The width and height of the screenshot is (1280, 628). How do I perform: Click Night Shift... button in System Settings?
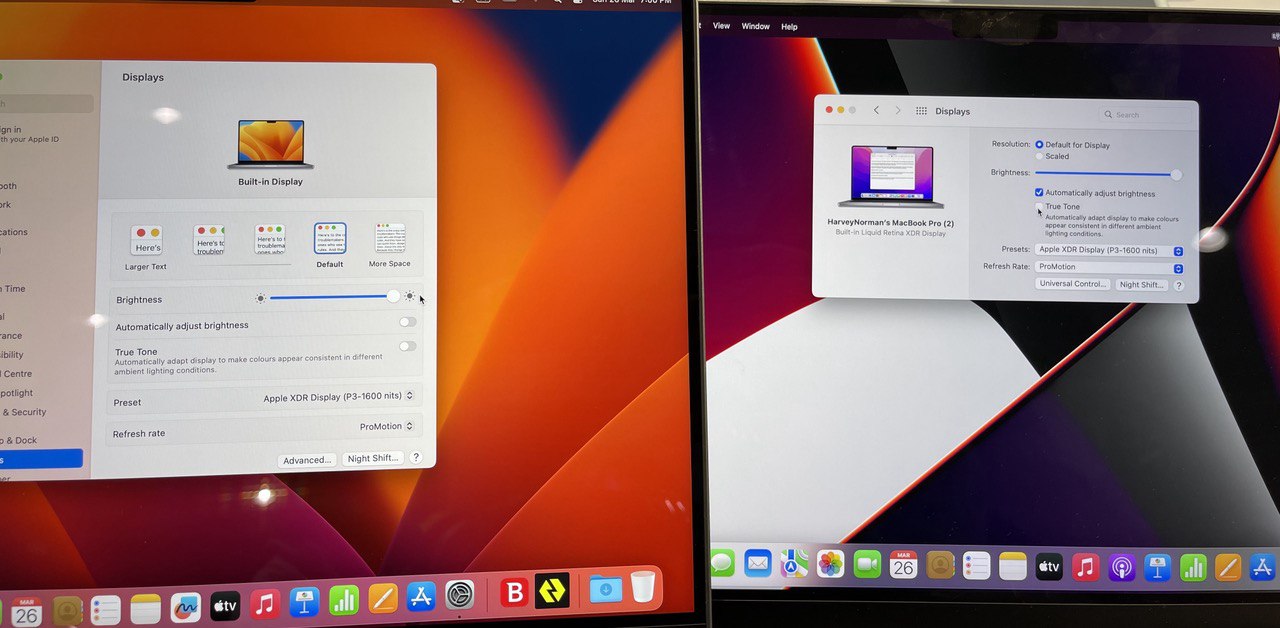372,458
